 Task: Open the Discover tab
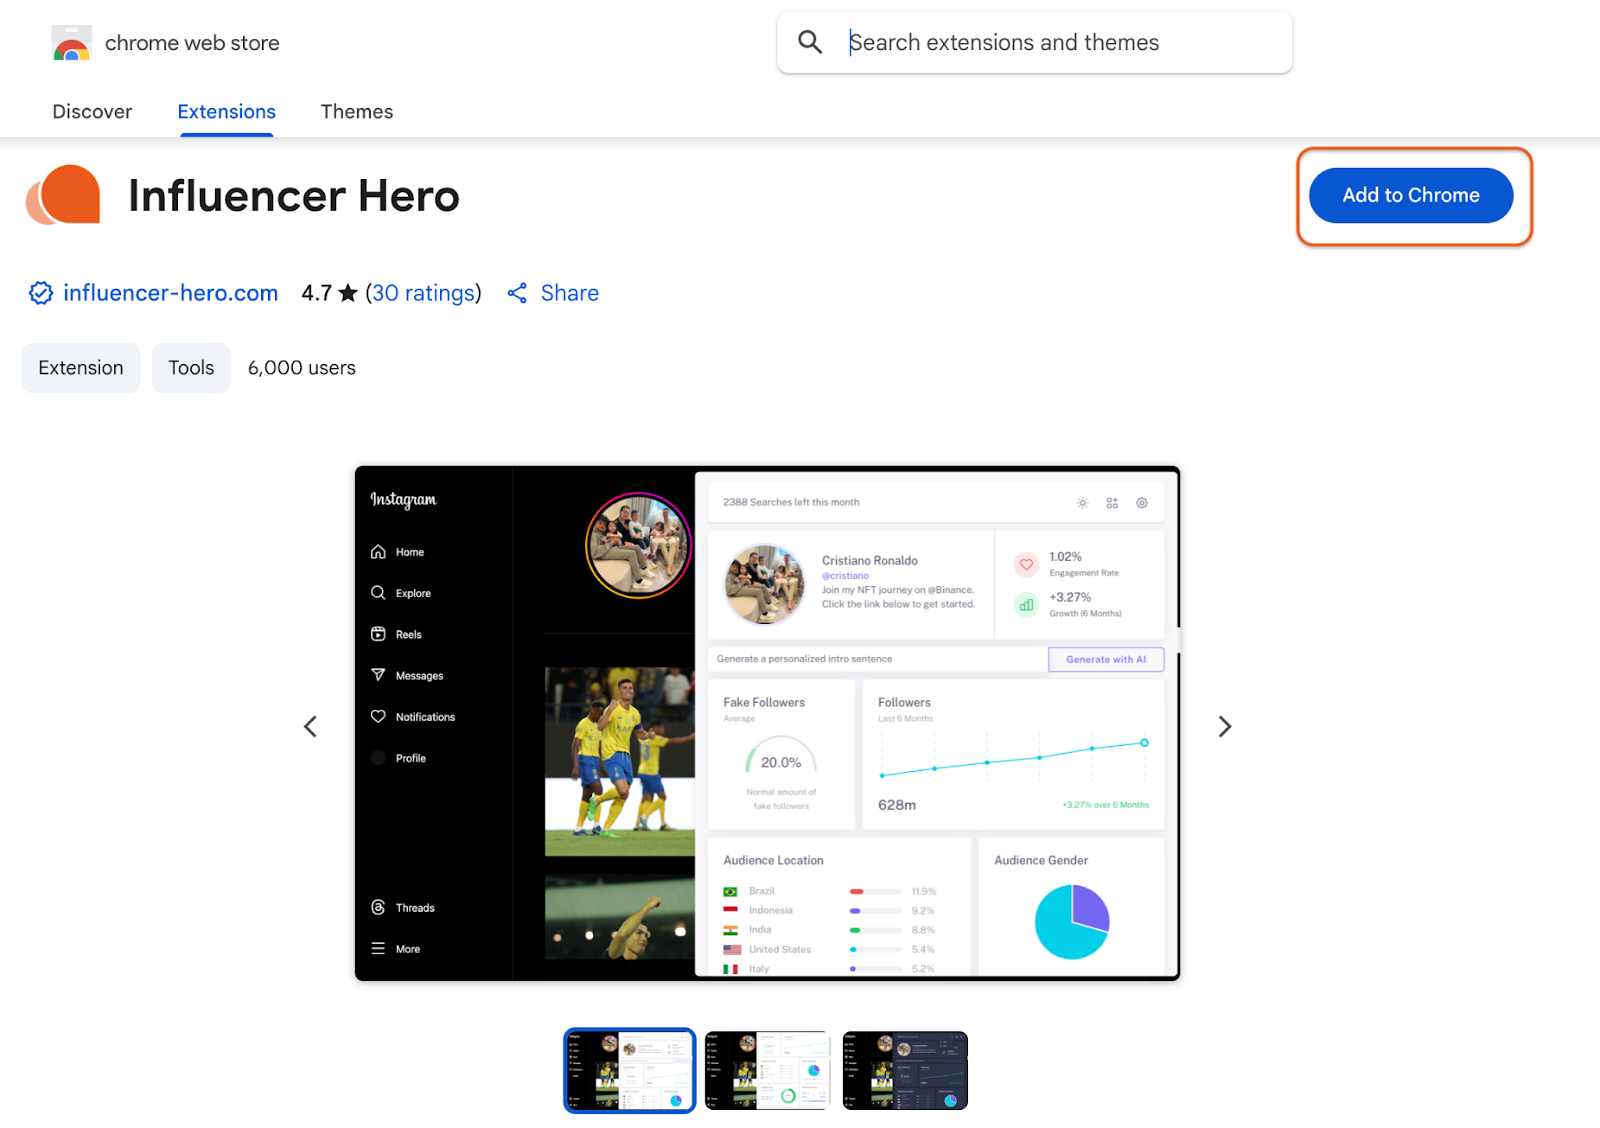tap(92, 112)
